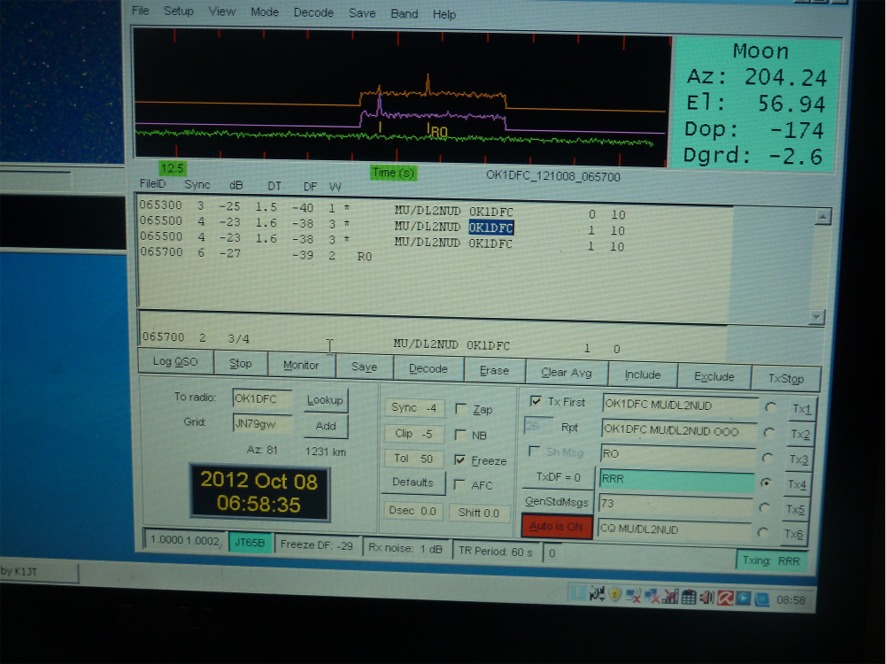This screenshot has height=664, width=886.
Task: Open the File menu
Action: click(140, 11)
